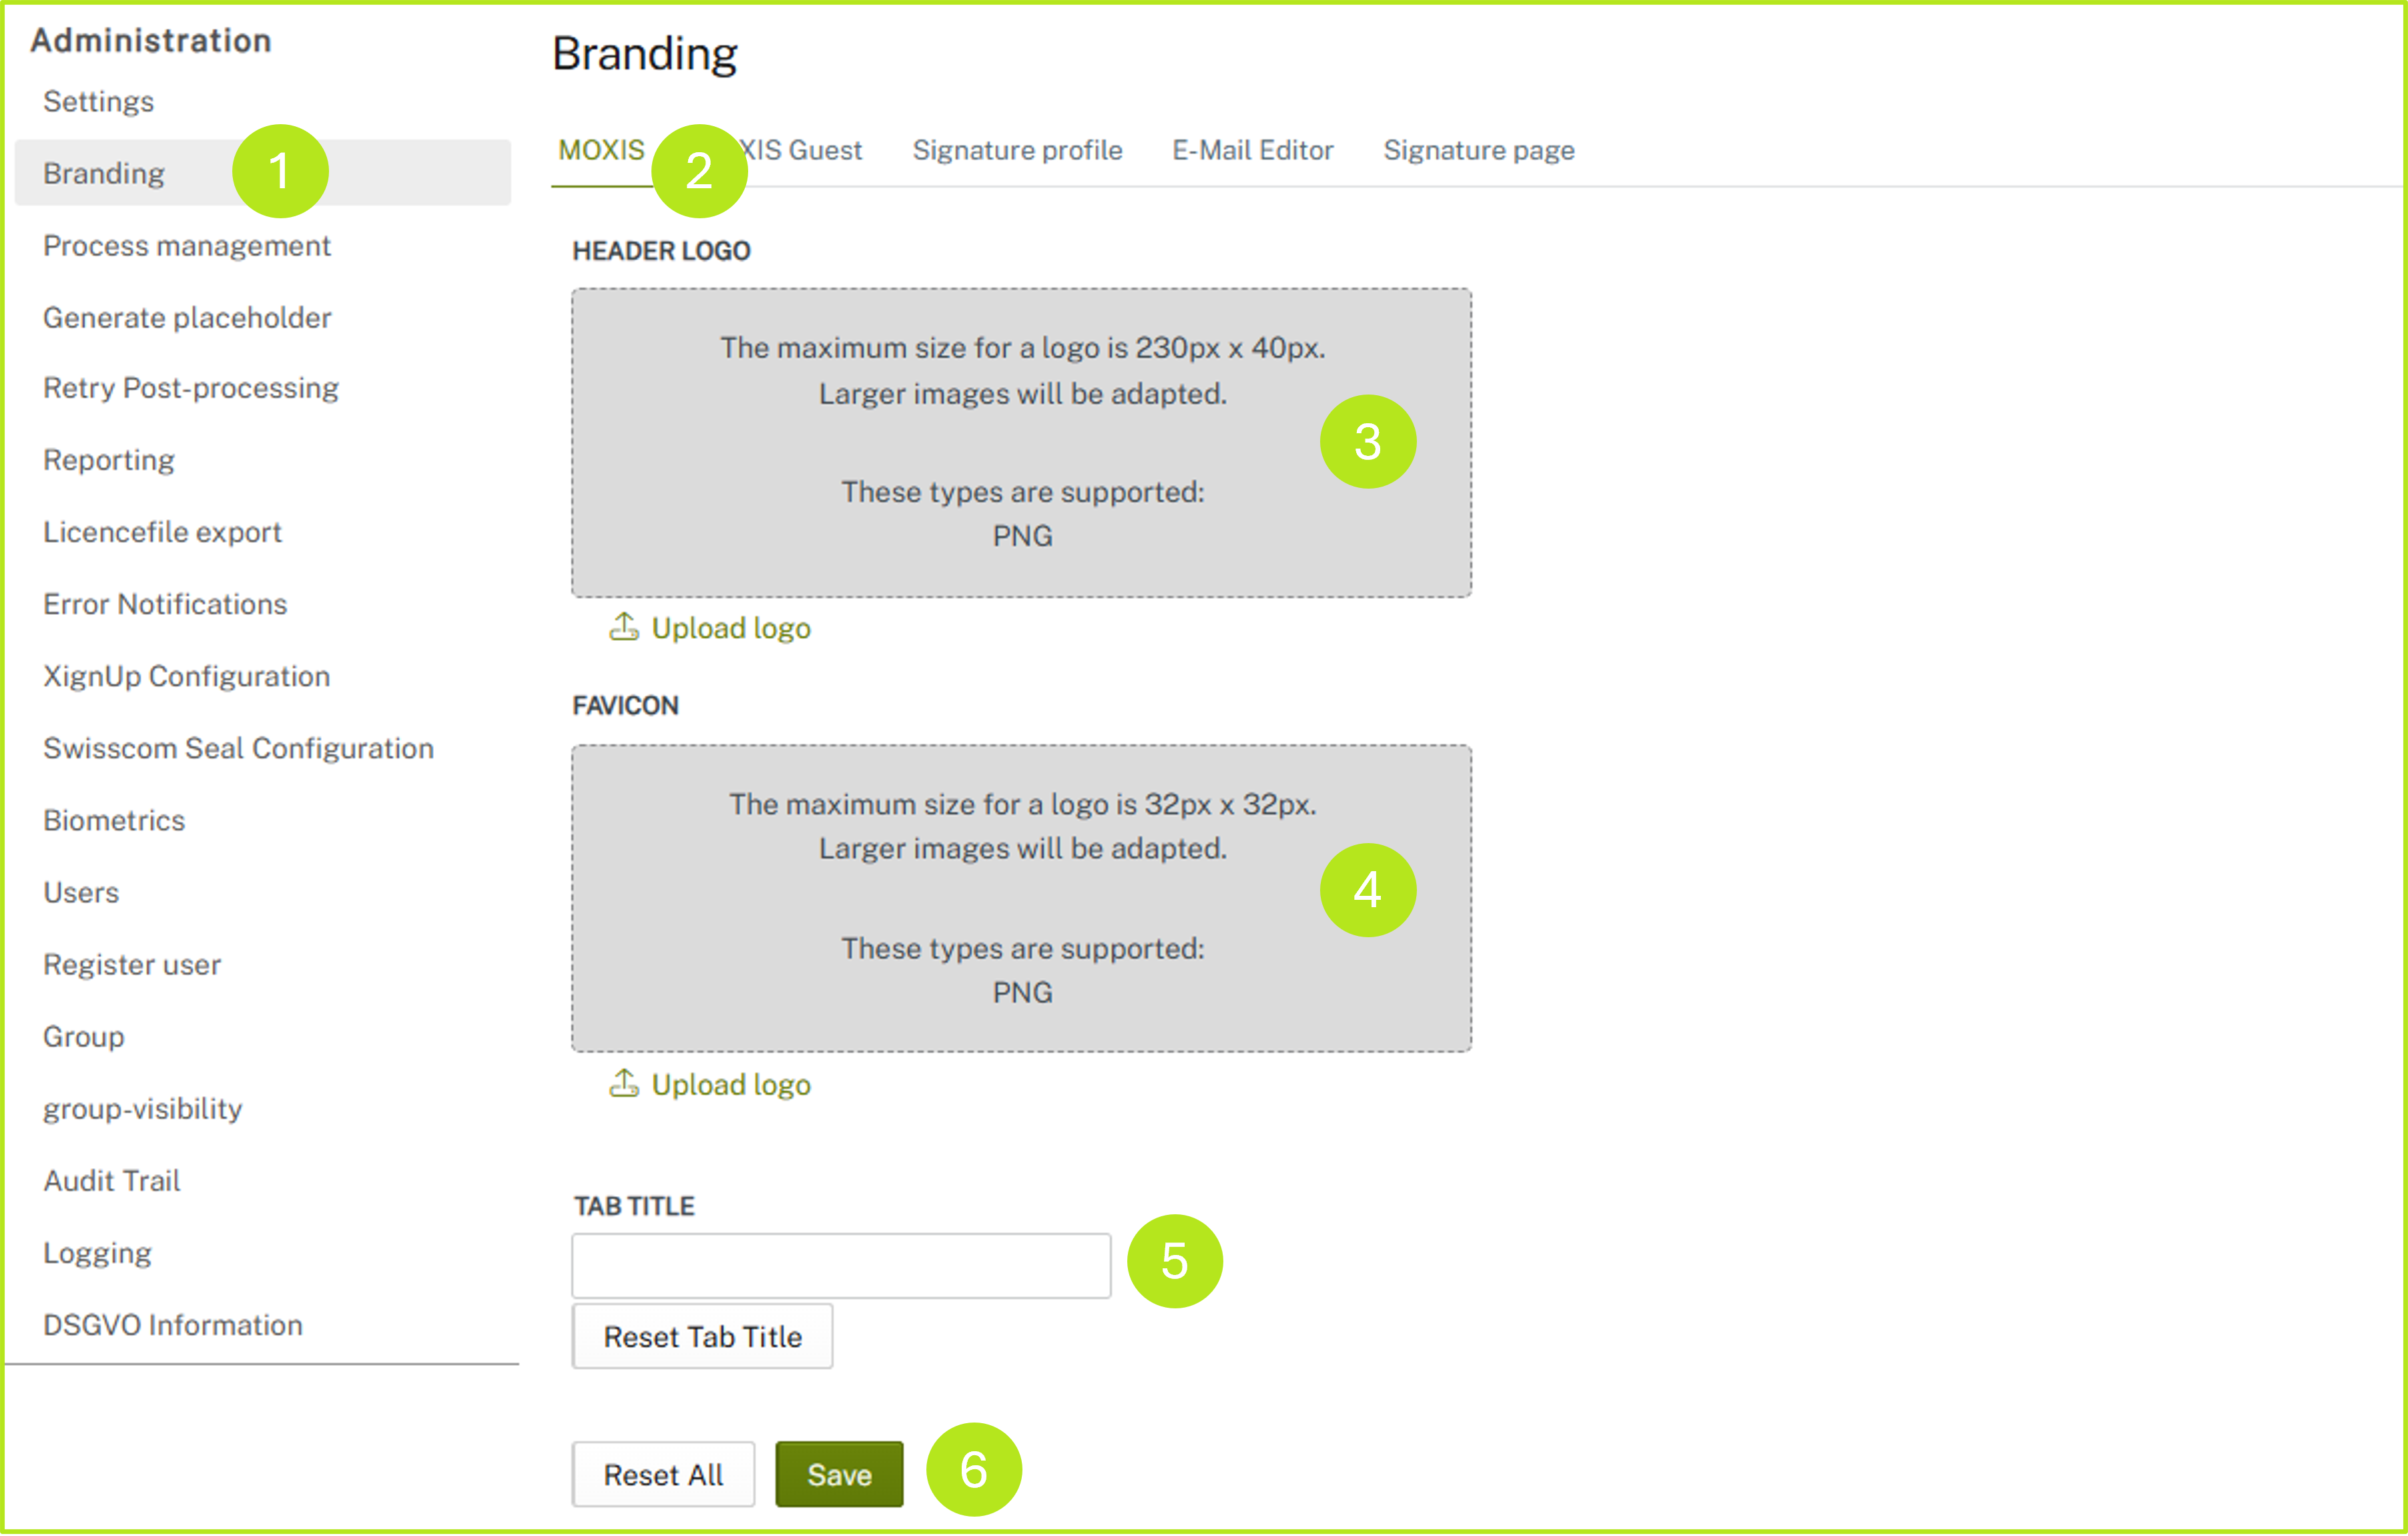Go to Register user page

coord(131,965)
